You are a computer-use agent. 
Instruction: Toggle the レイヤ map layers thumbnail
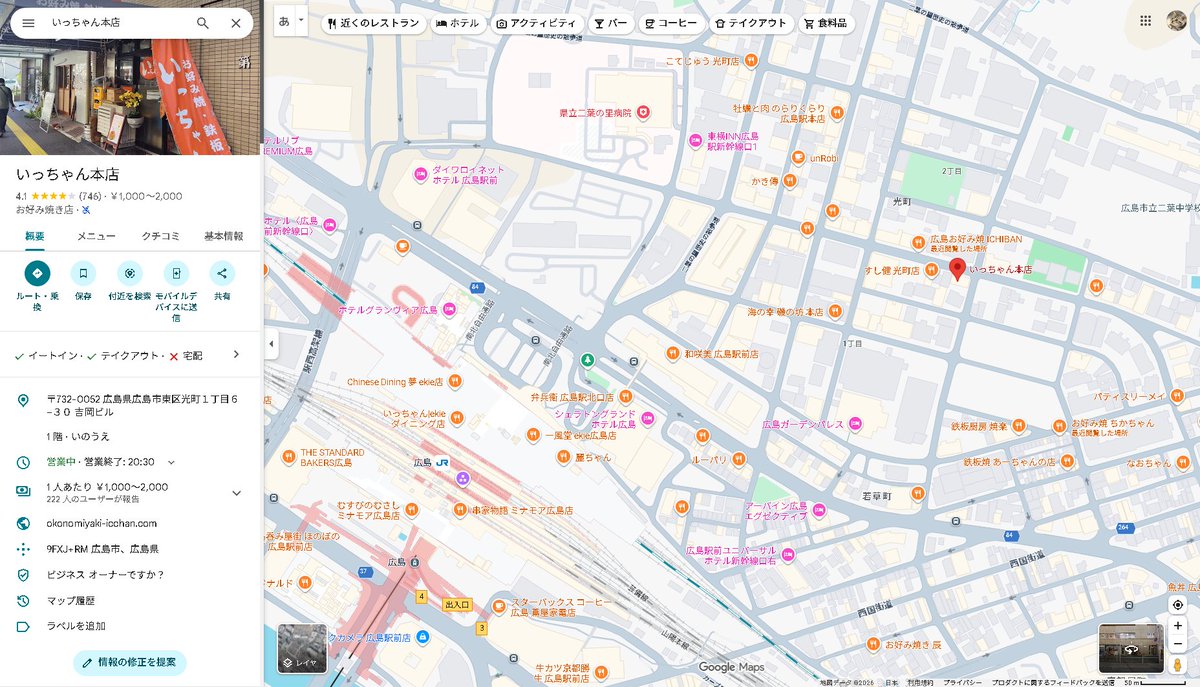(x=301, y=648)
